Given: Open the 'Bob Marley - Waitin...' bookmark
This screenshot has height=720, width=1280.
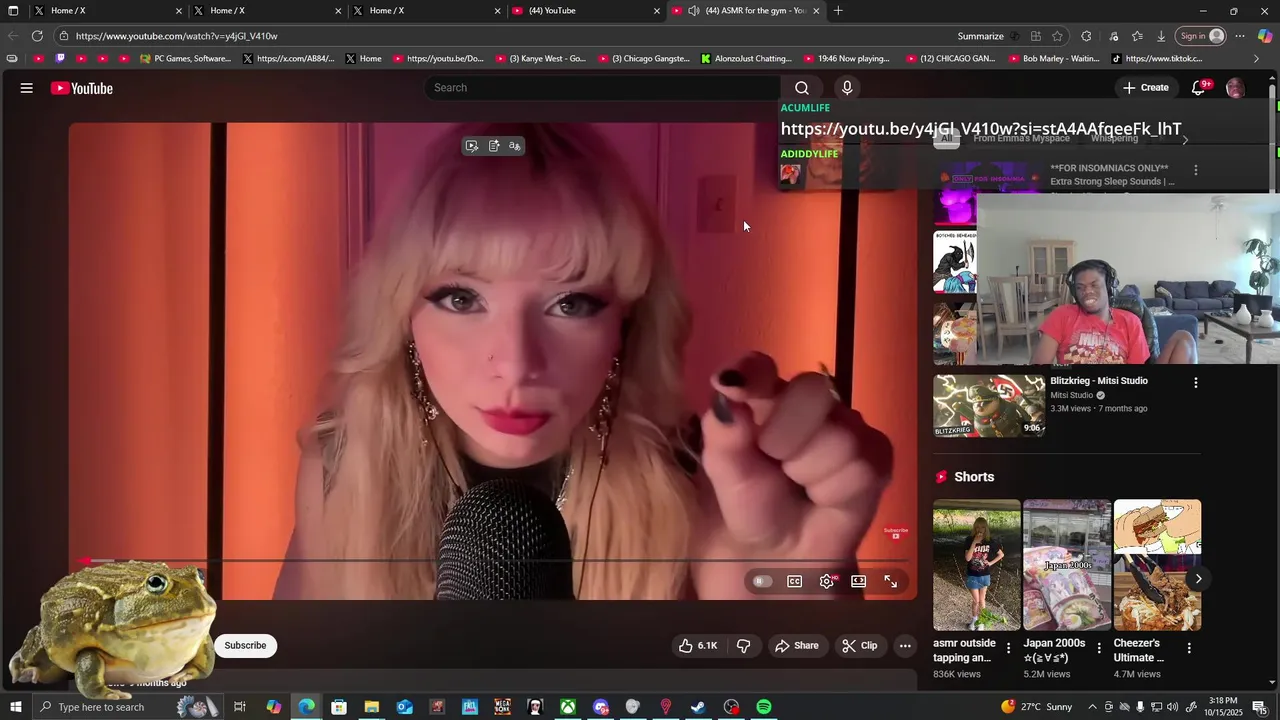Looking at the screenshot, I should pyautogui.click(x=1053, y=59).
